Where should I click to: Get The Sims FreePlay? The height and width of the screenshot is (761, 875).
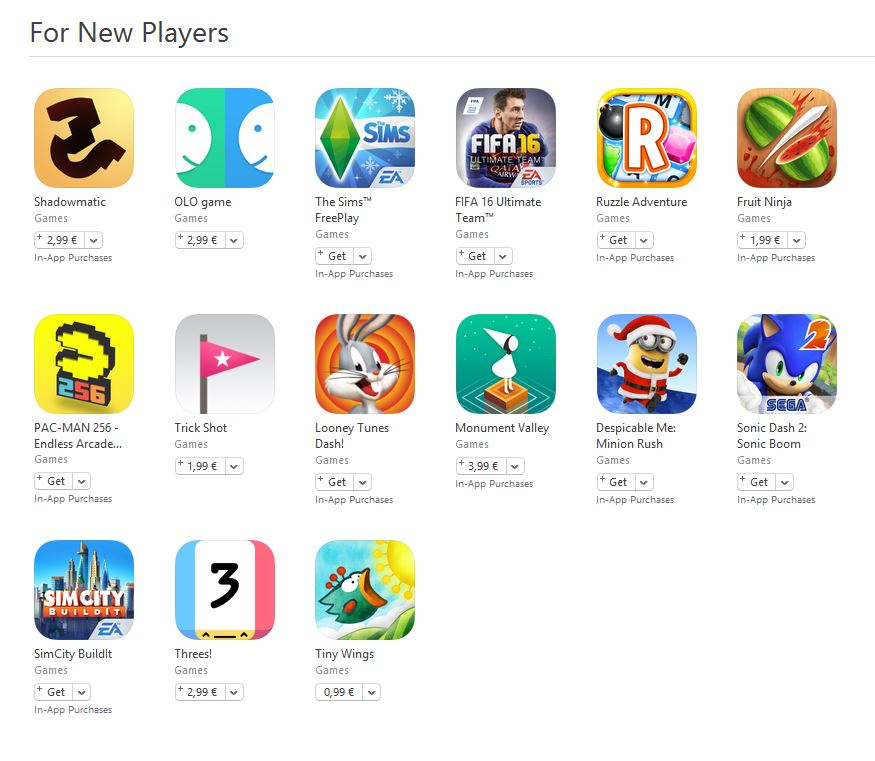335,256
